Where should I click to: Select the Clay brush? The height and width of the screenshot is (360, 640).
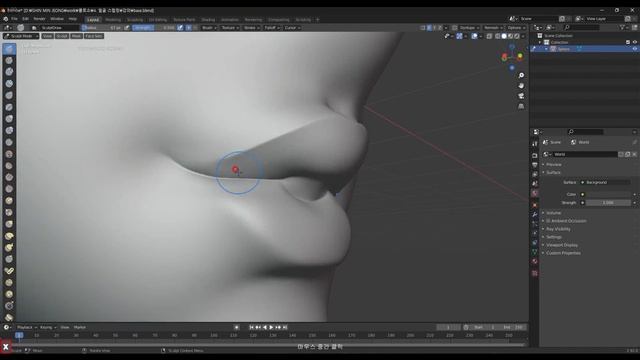[9, 72]
